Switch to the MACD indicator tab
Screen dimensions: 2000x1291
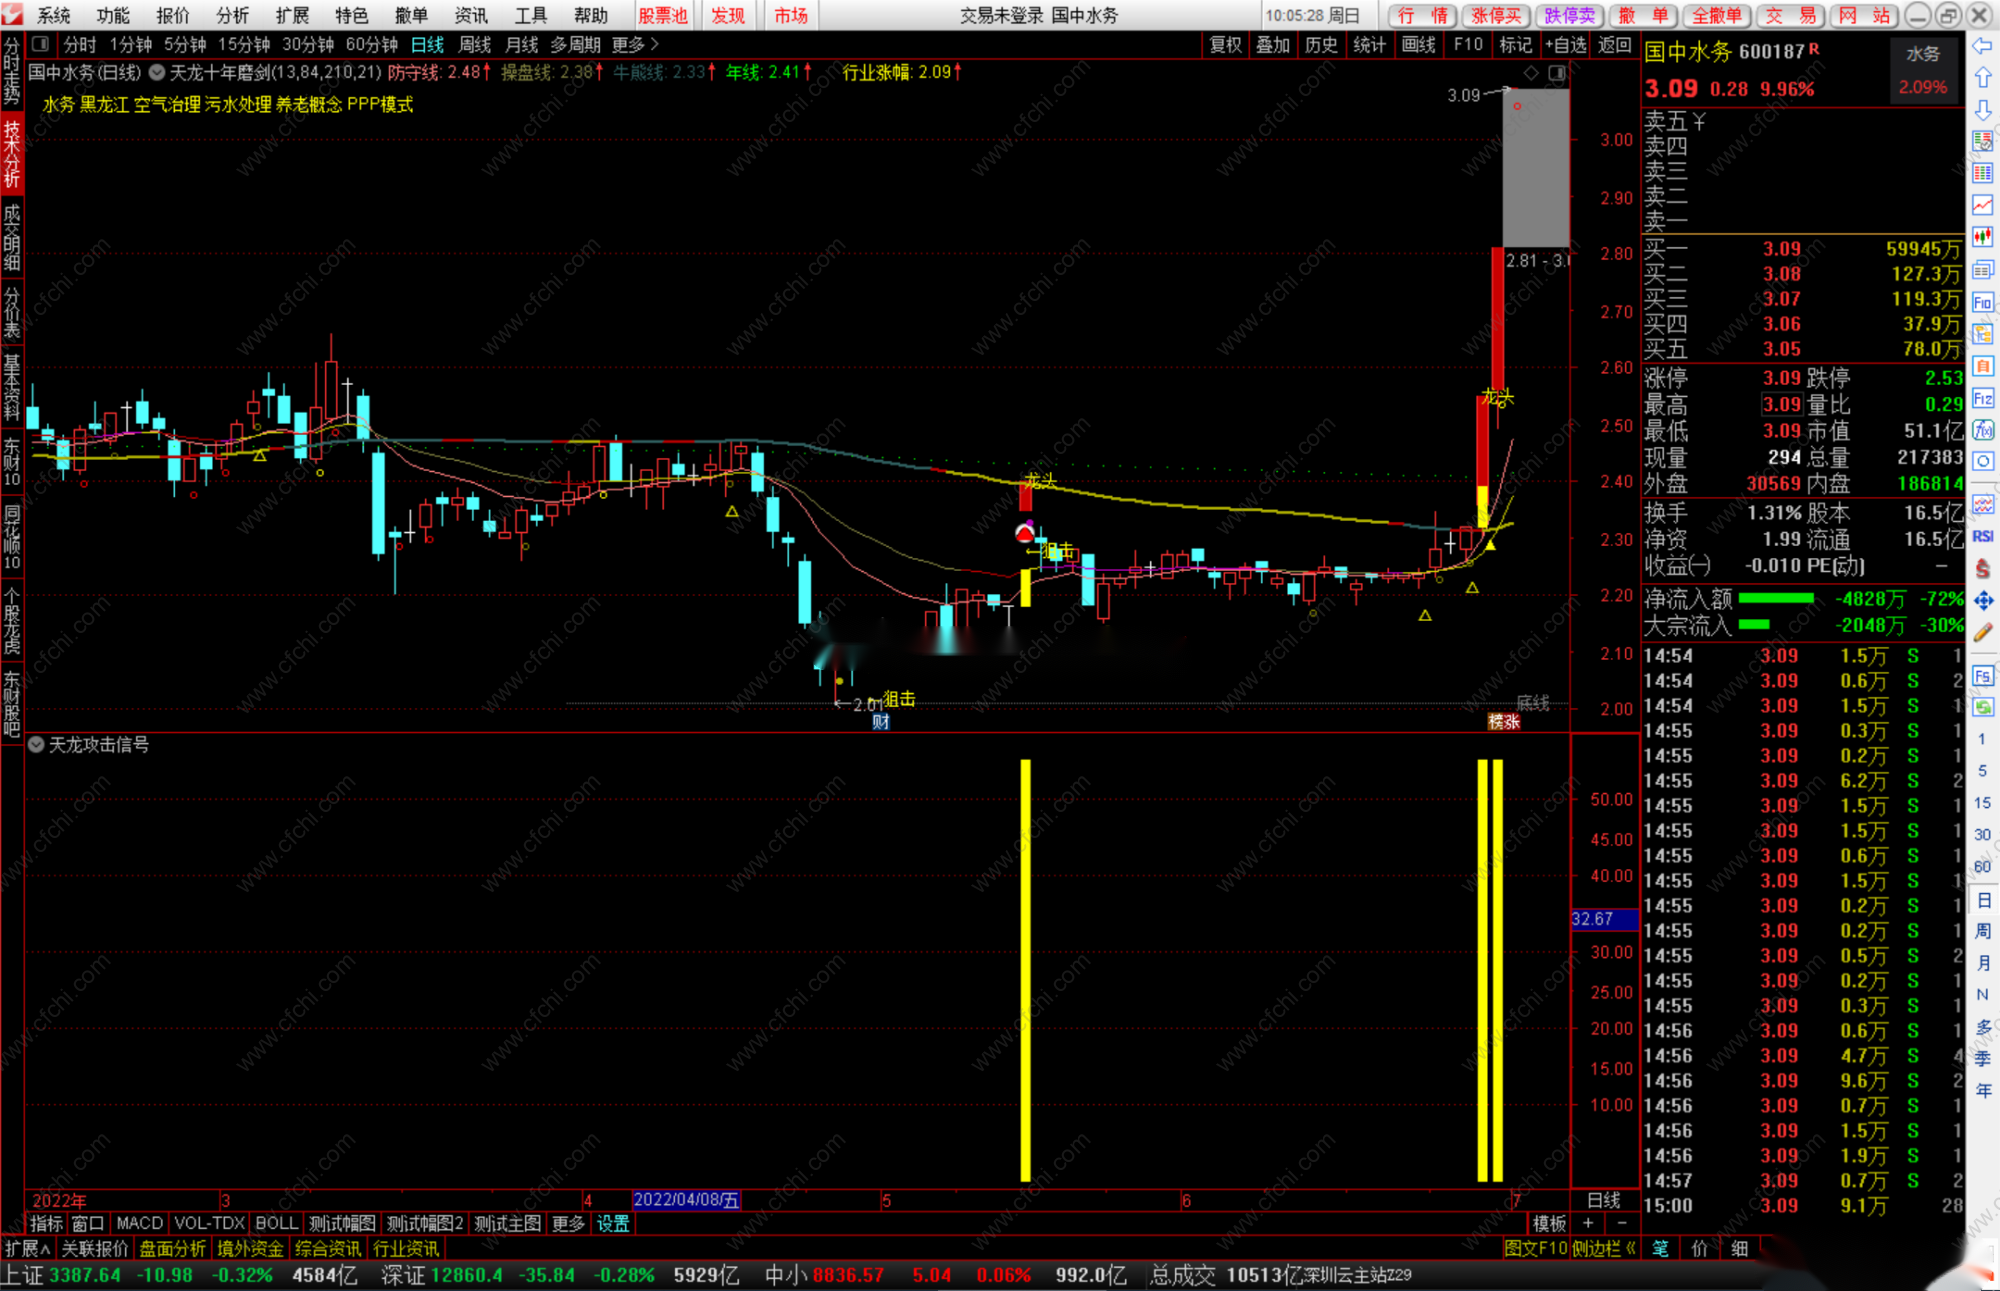coord(139,1223)
